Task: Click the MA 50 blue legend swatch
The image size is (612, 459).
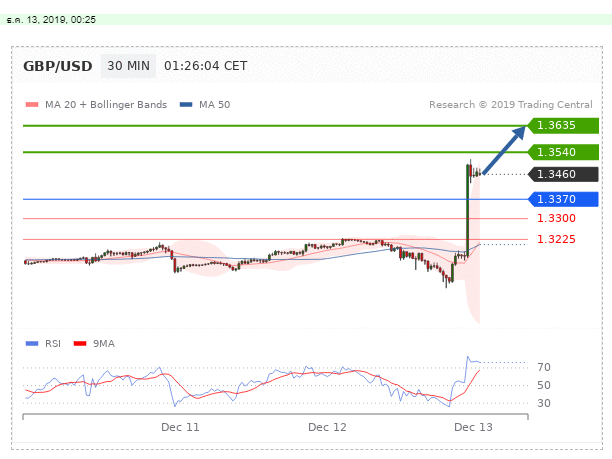Action: click(x=186, y=105)
